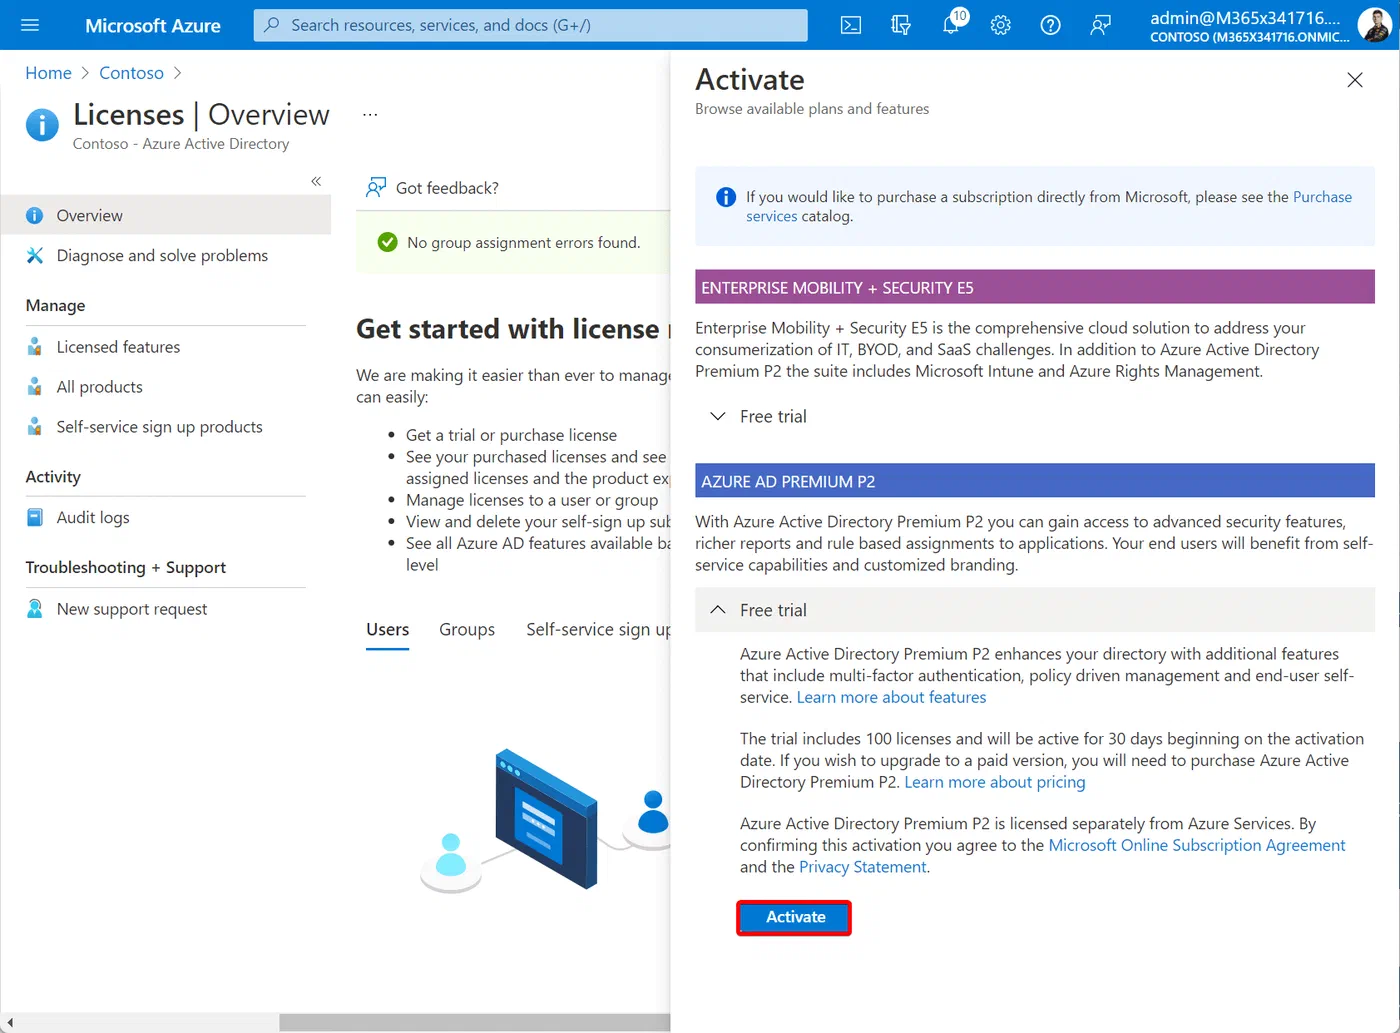Screen dimensions: 1400x1033
Task: Open portal settings gear
Action: click(1001, 25)
